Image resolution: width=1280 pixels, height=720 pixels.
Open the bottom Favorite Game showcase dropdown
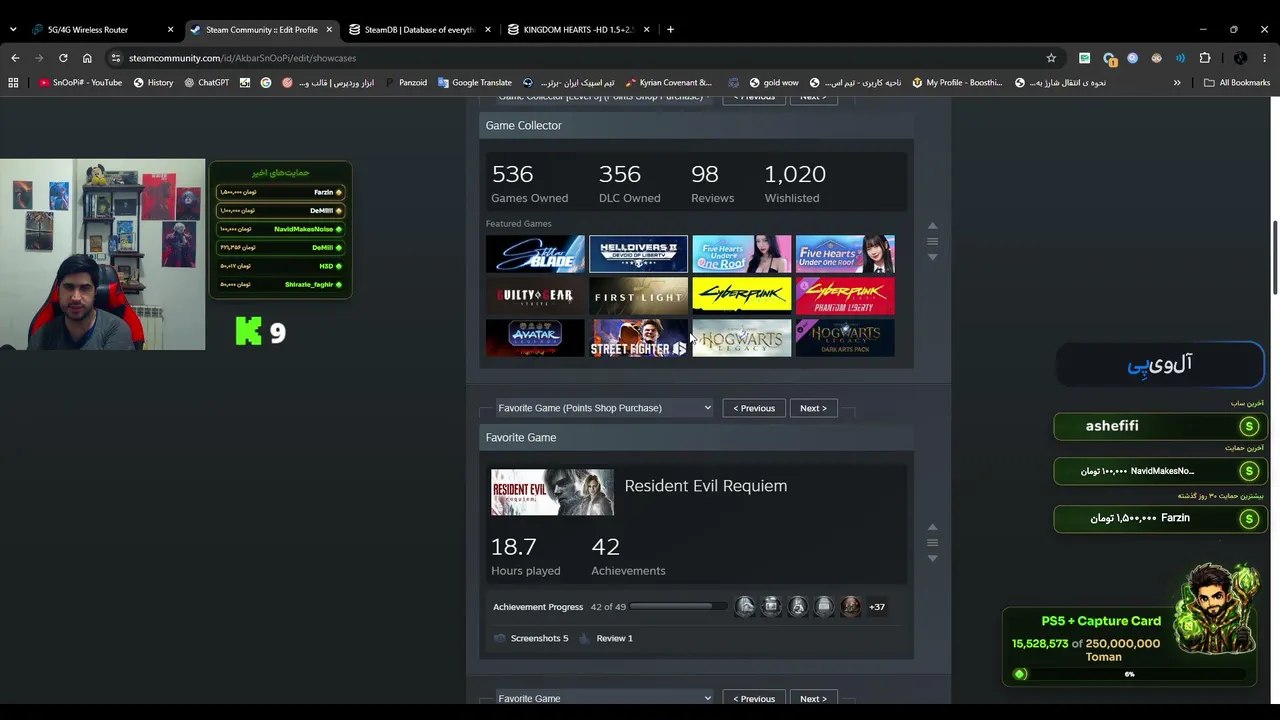604,698
